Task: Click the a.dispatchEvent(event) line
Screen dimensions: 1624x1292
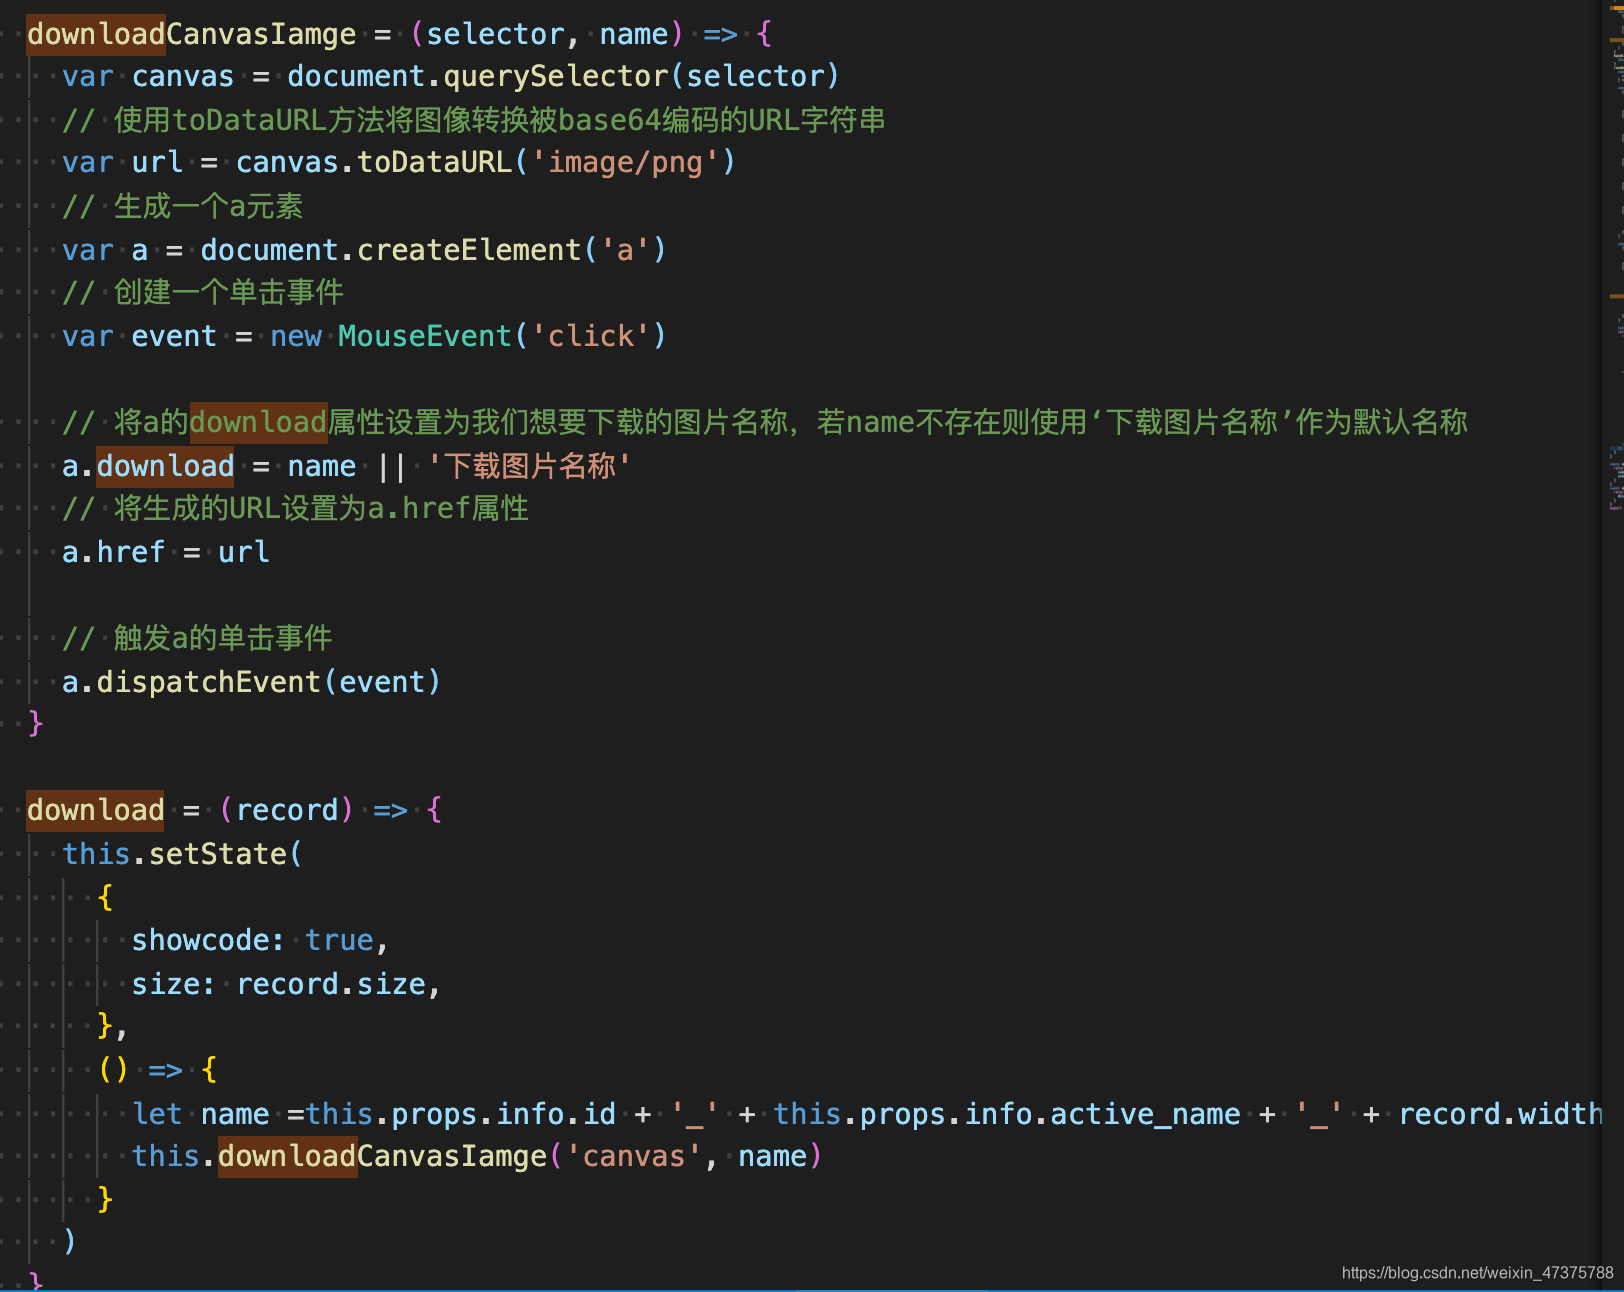Action: [x=250, y=681]
